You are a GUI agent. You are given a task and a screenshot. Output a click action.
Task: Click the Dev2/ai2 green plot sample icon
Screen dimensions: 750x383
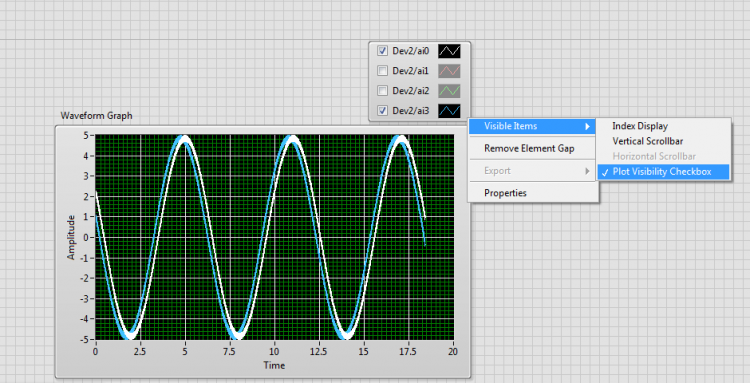(x=449, y=90)
